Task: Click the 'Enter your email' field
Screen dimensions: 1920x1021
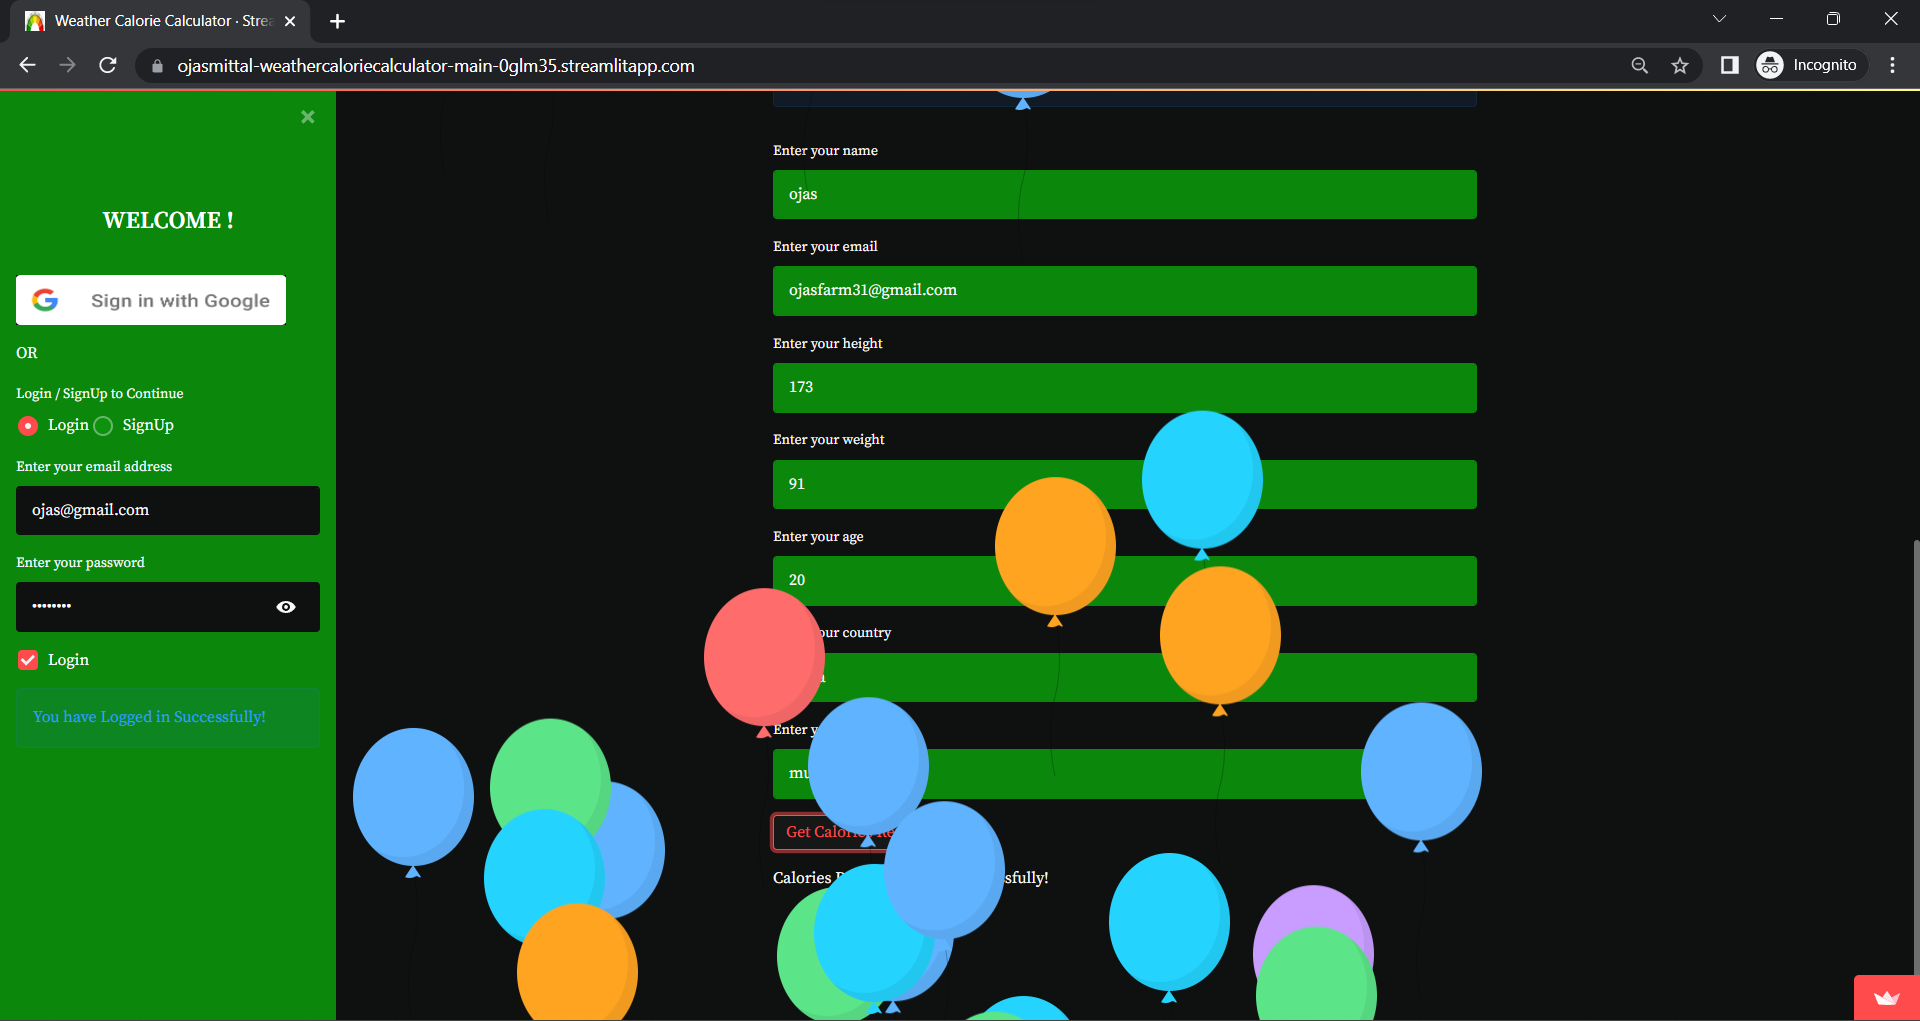Action: click(x=1124, y=291)
